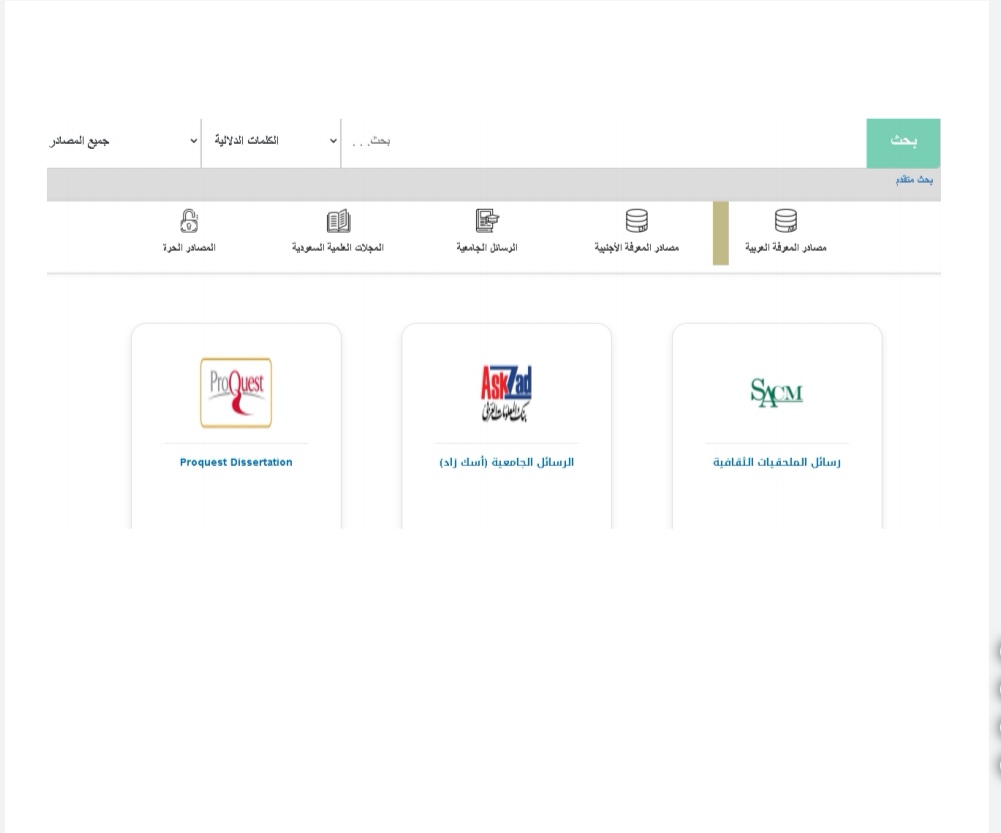Switch to the مصادر المعرفة الأجنبية tab
The width and height of the screenshot is (1001, 833).
pos(636,247)
